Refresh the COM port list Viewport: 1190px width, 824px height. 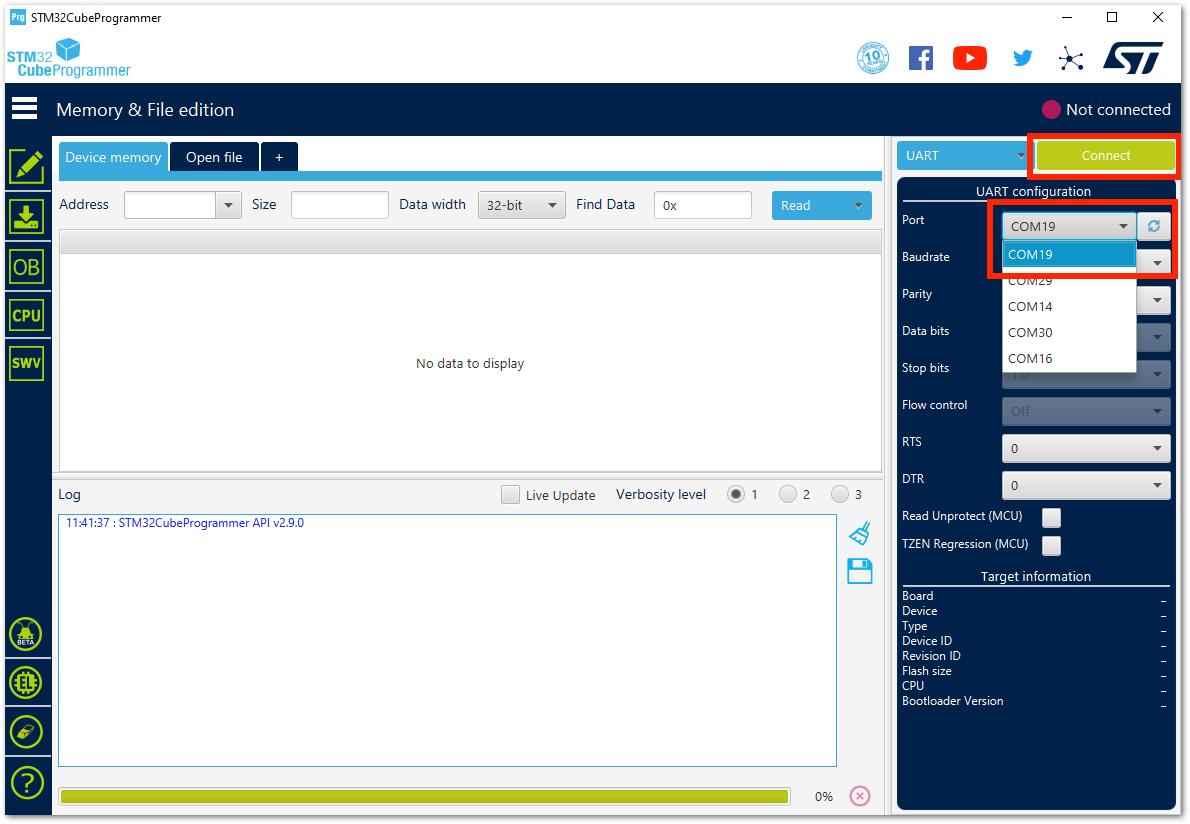[1154, 226]
